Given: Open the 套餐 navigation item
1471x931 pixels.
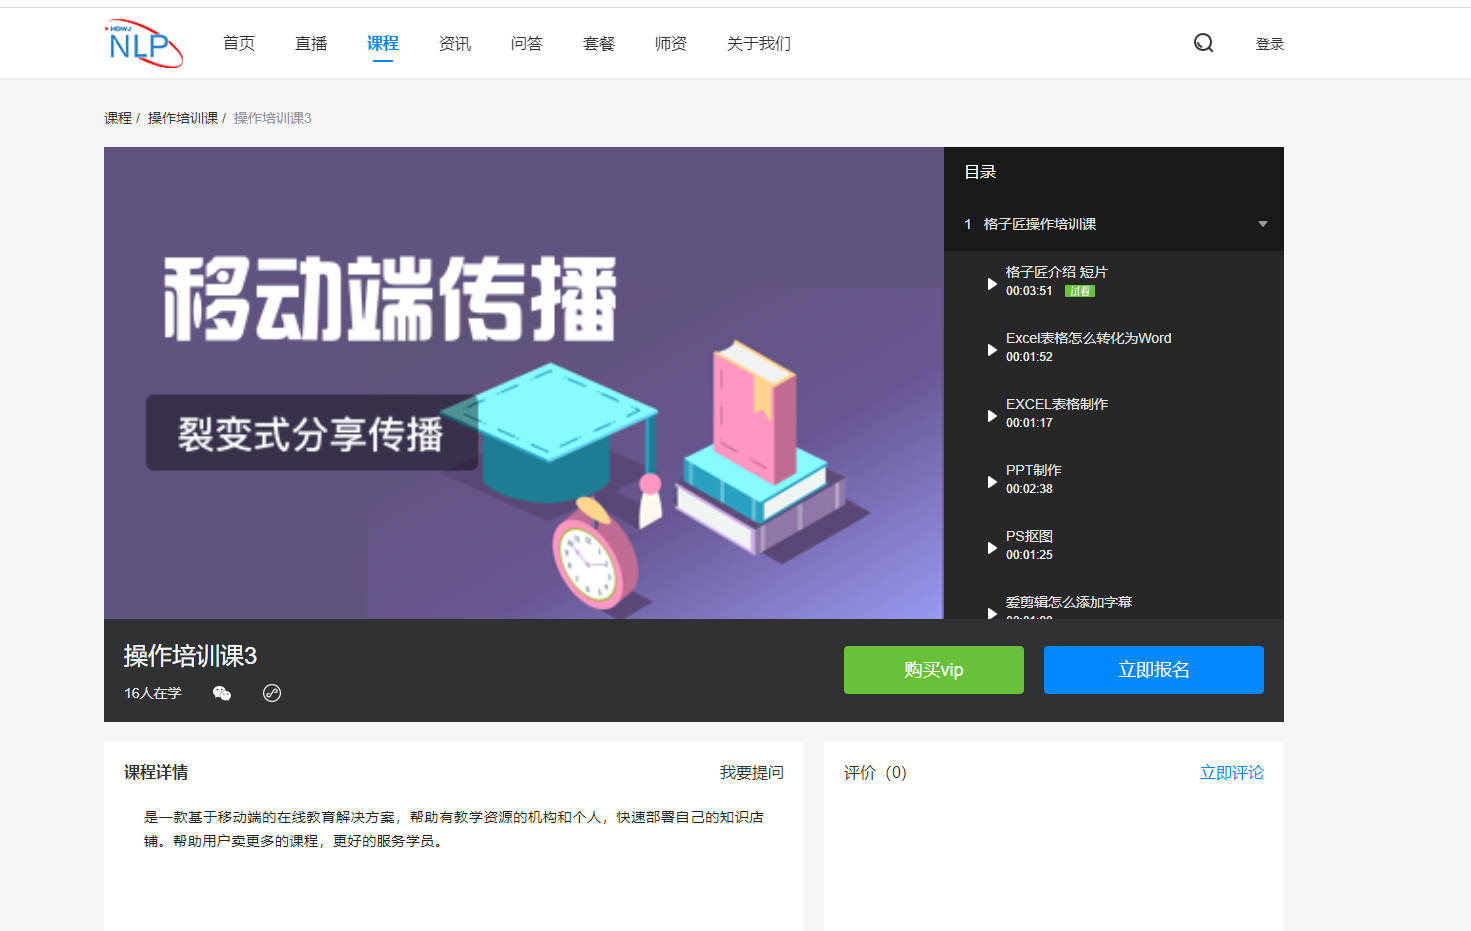Looking at the screenshot, I should (599, 43).
